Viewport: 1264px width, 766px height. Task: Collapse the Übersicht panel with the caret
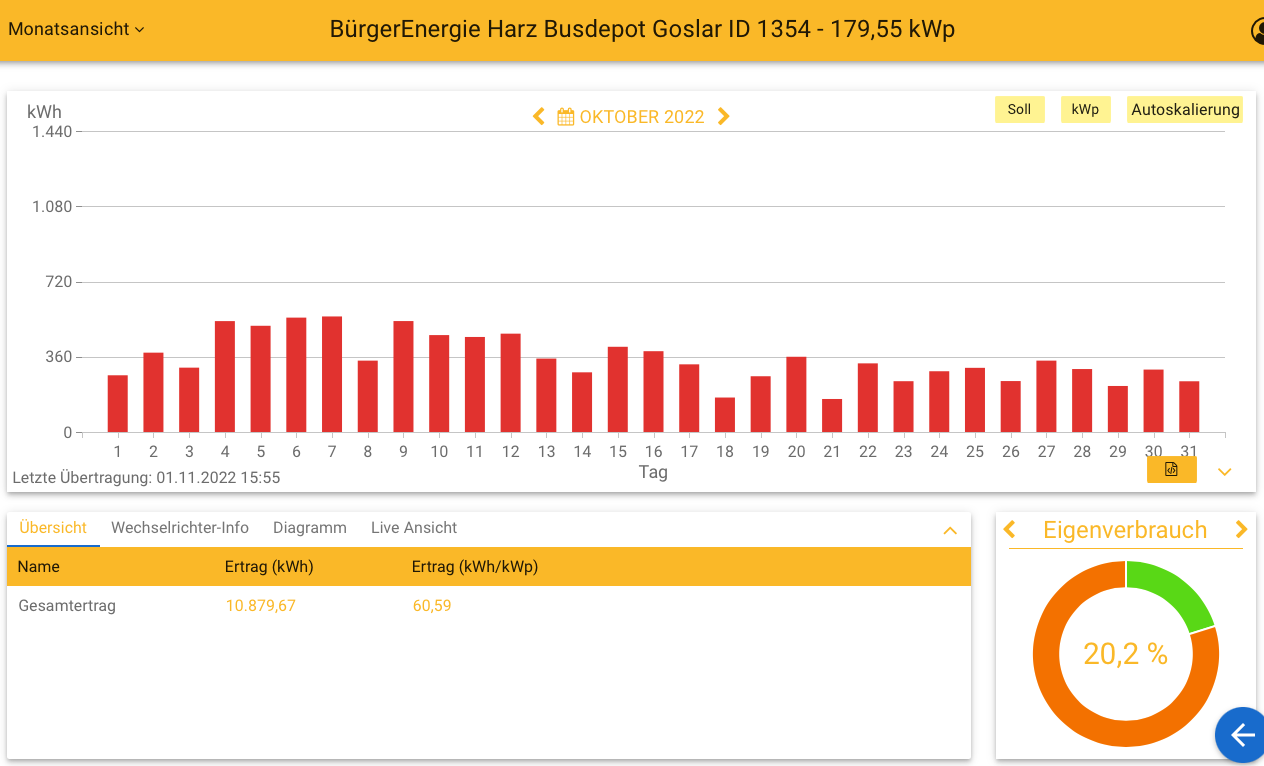tap(950, 531)
